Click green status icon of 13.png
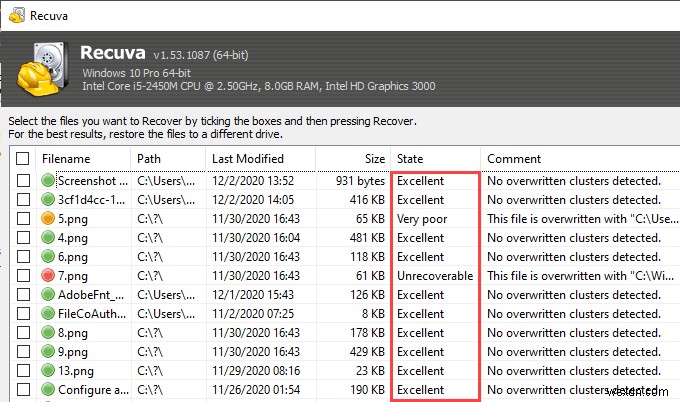 pyautogui.click(x=48, y=371)
